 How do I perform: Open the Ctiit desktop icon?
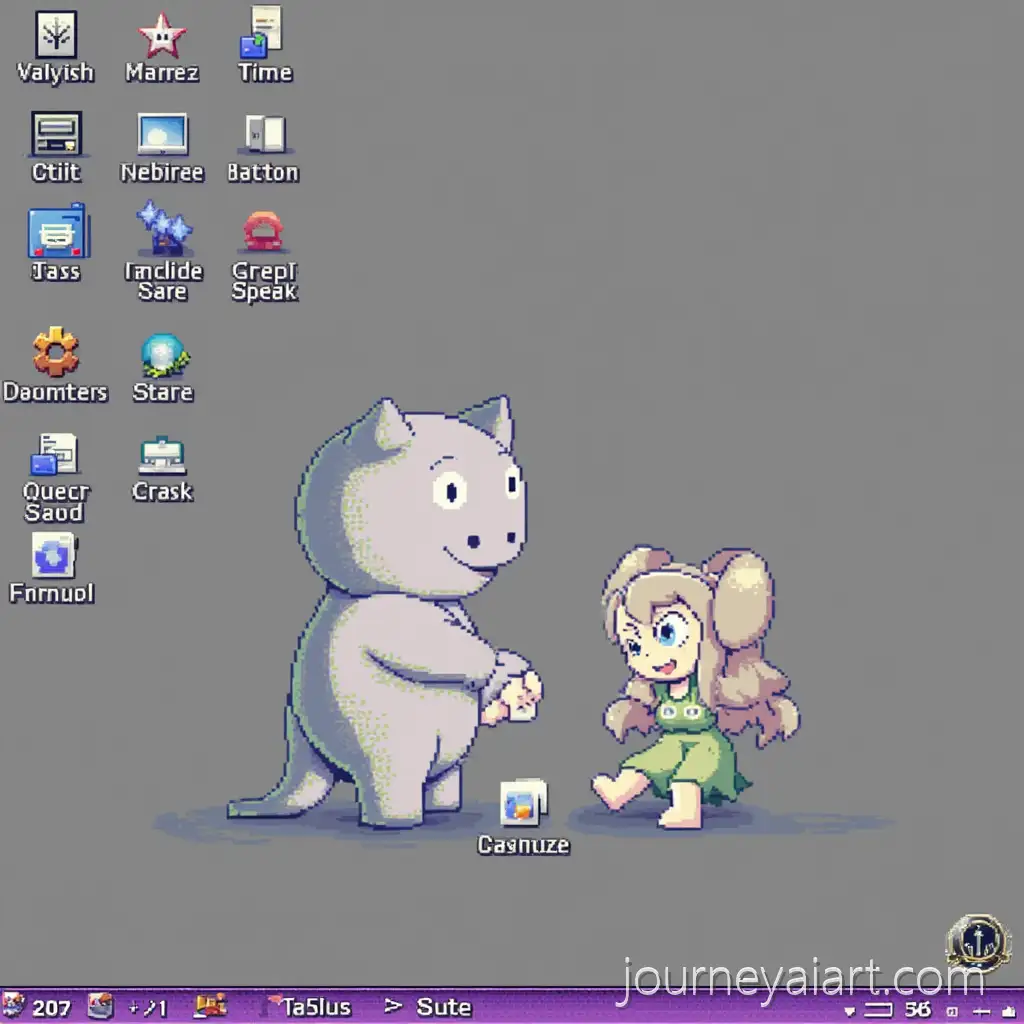56,135
